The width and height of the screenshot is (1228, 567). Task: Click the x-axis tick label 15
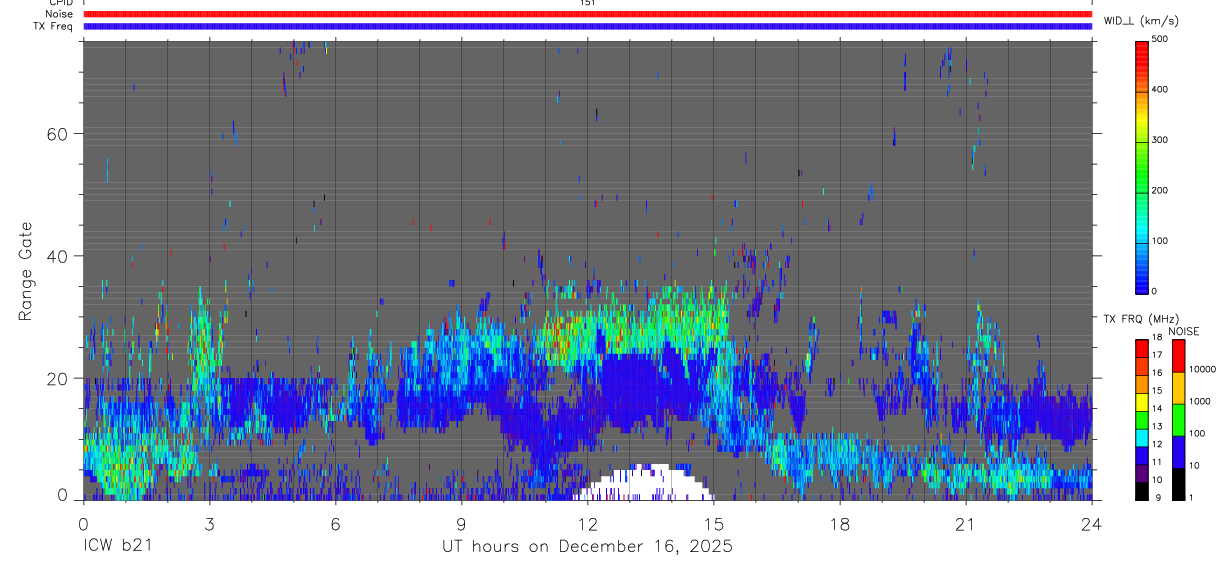(714, 523)
